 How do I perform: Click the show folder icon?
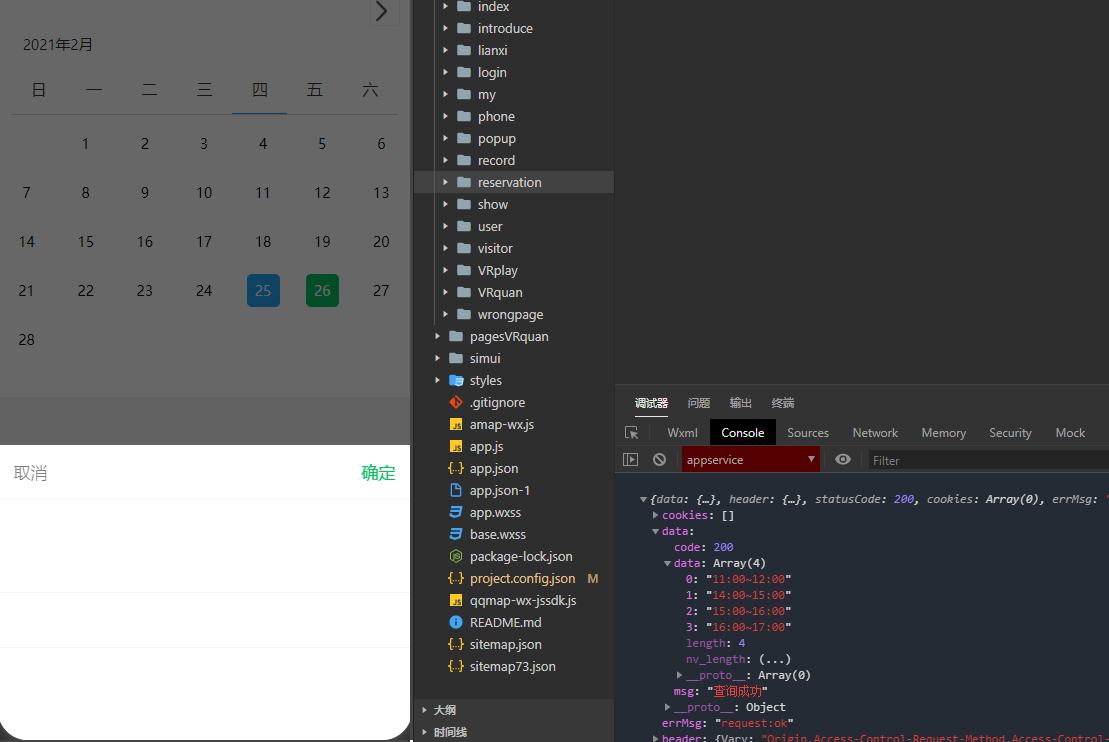pyautogui.click(x=464, y=204)
